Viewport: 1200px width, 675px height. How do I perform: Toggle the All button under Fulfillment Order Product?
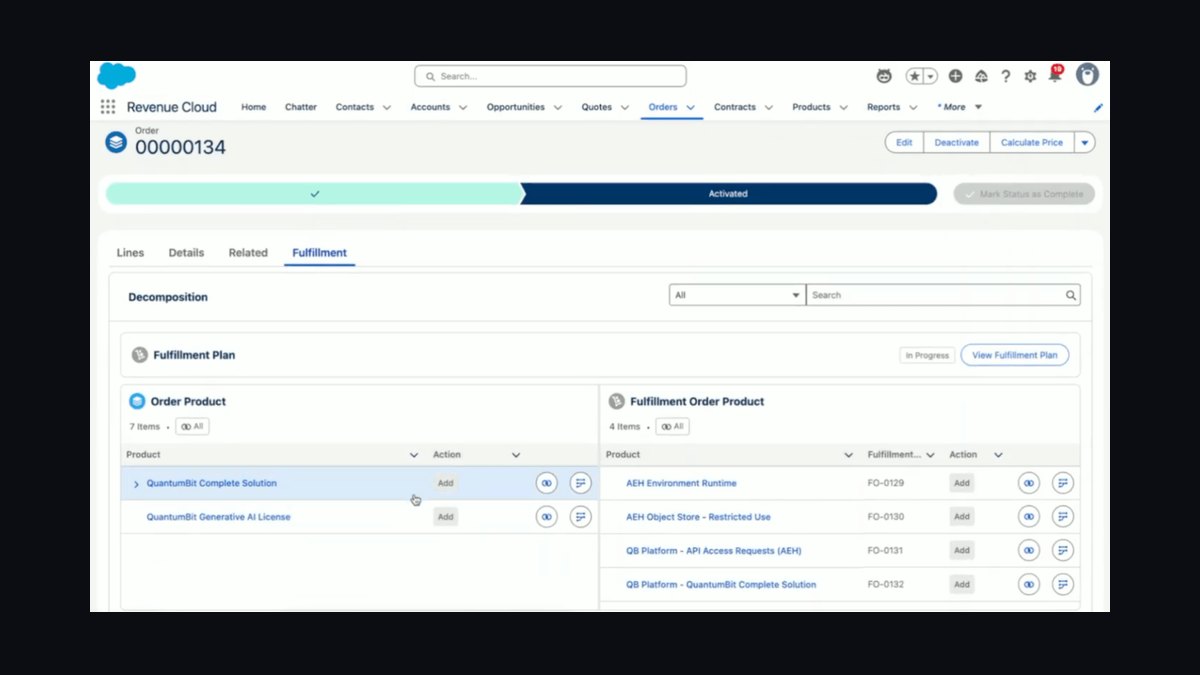672,426
